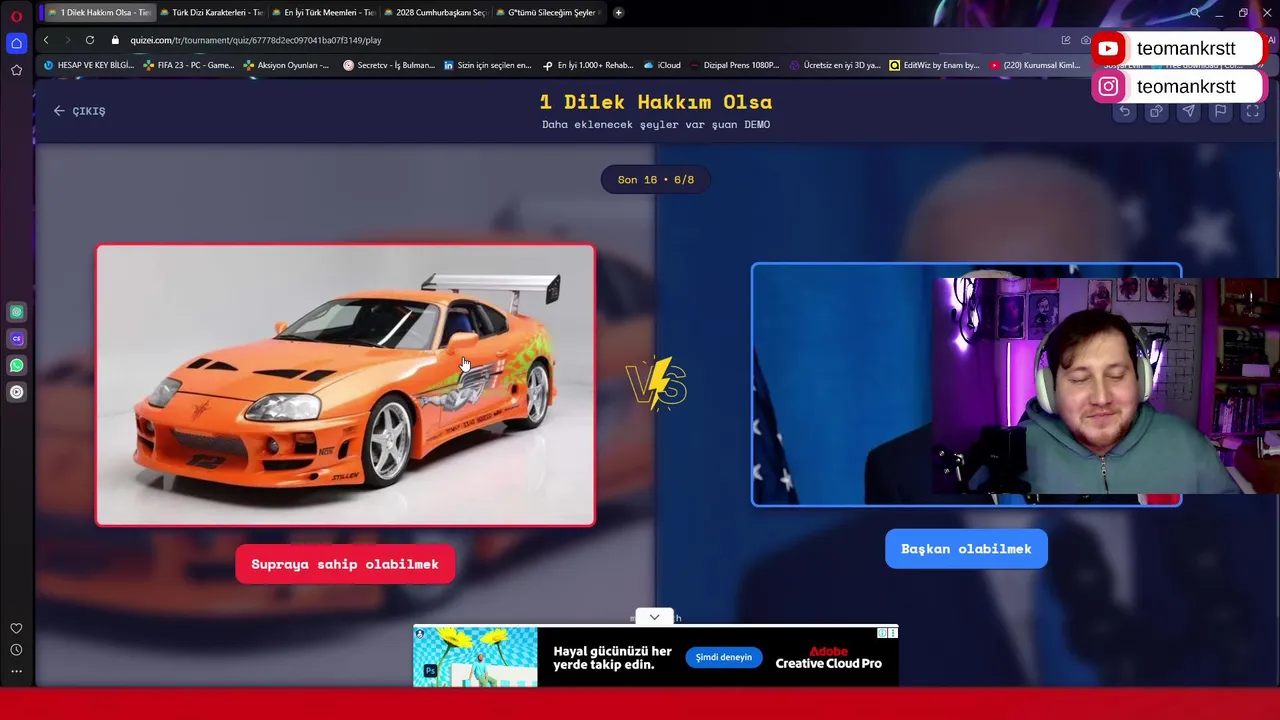
Task: Choose Supraya sahip olabilmek
Action: point(345,564)
